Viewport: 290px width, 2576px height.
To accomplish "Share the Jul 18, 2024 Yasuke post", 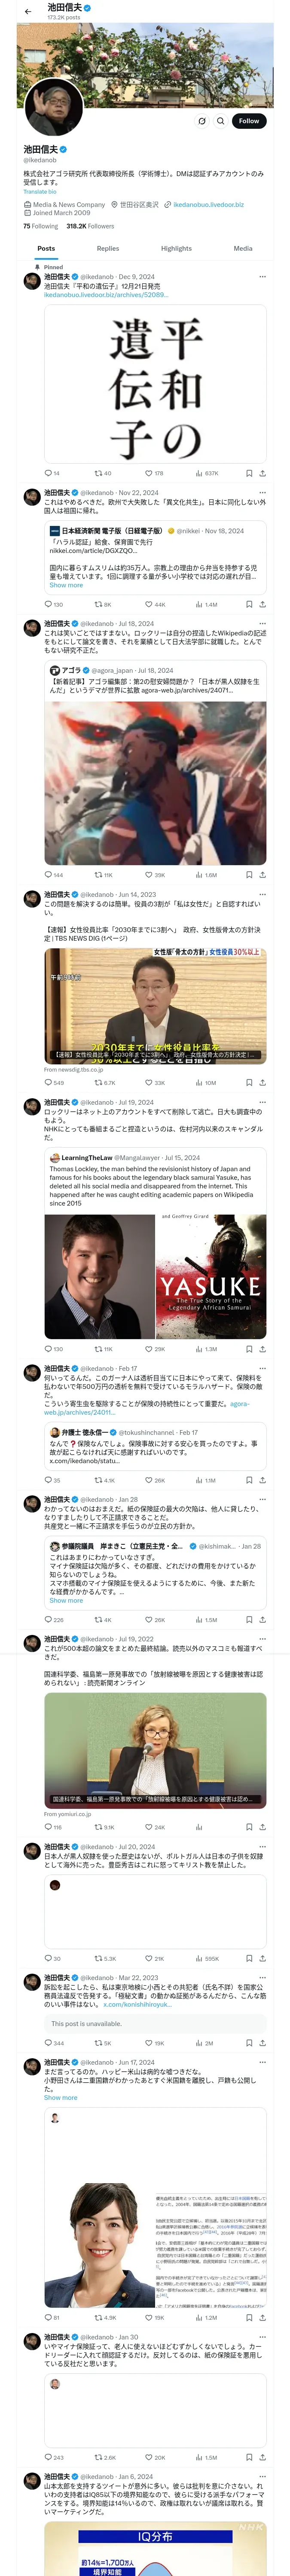I will 263,874.
